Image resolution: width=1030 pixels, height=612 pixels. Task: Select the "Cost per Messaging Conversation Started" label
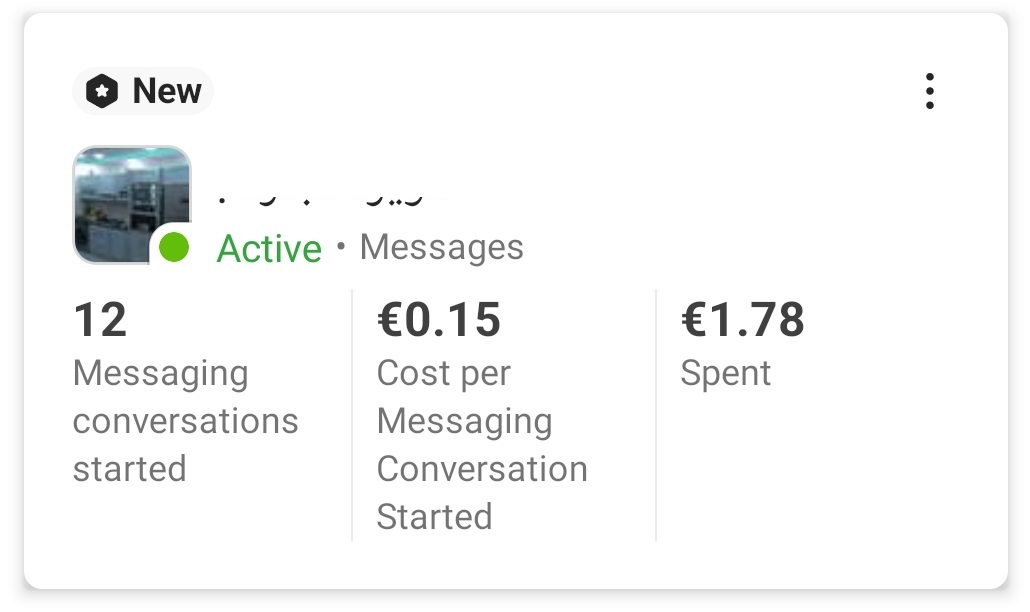coord(482,445)
